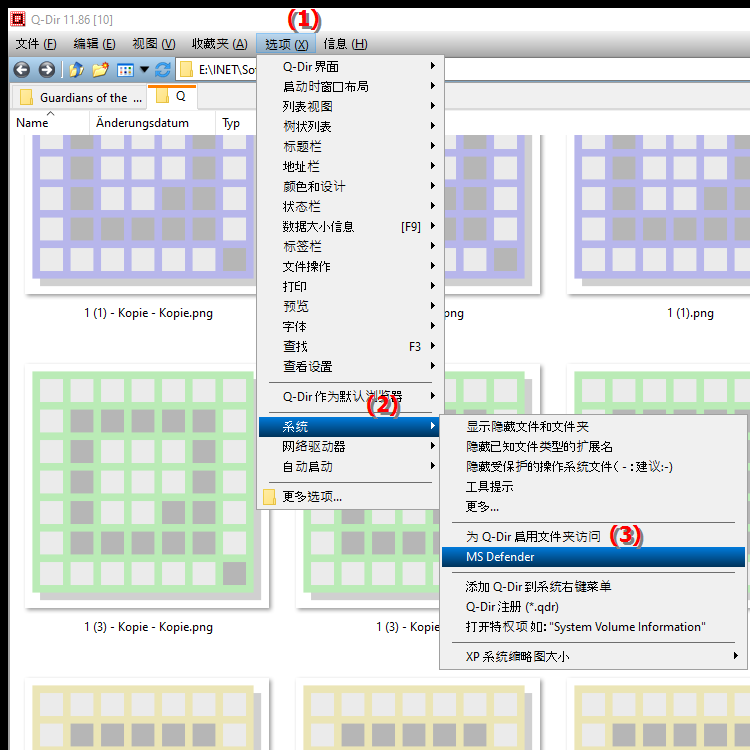750x750 pixels.
Task: Click the 更多... submenu entry
Action: [x=593, y=507]
